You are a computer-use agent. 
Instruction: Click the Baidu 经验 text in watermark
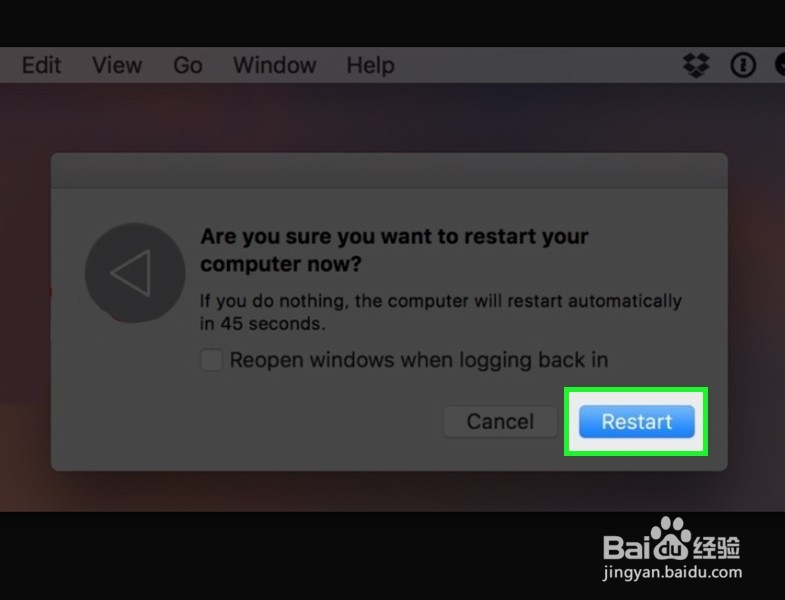[x=717, y=547]
